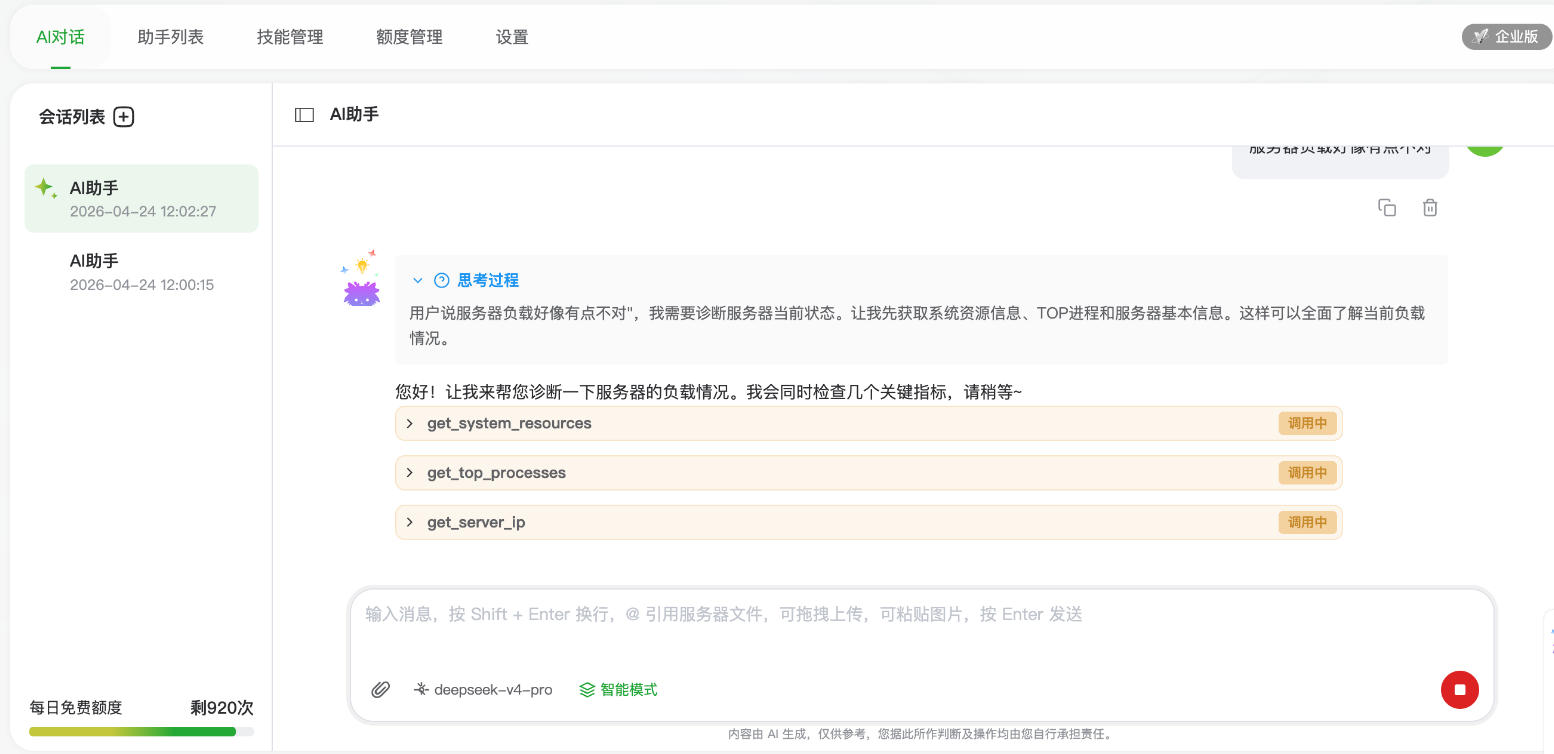The width and height of the screenshot is (1554, 754).
Task: Open the deepseek-v4-pro model selector
Action: (x=483, y=689)
